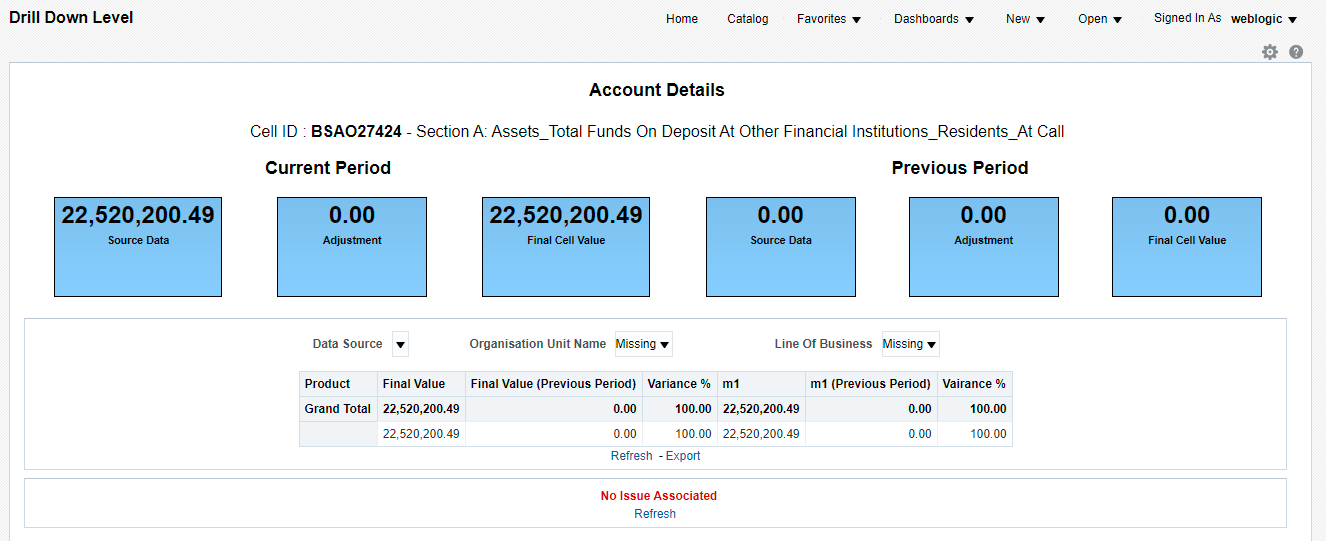Click the Previous Period Source Data tile
The image size is (1326, 541).
click(x=781, y=247)
